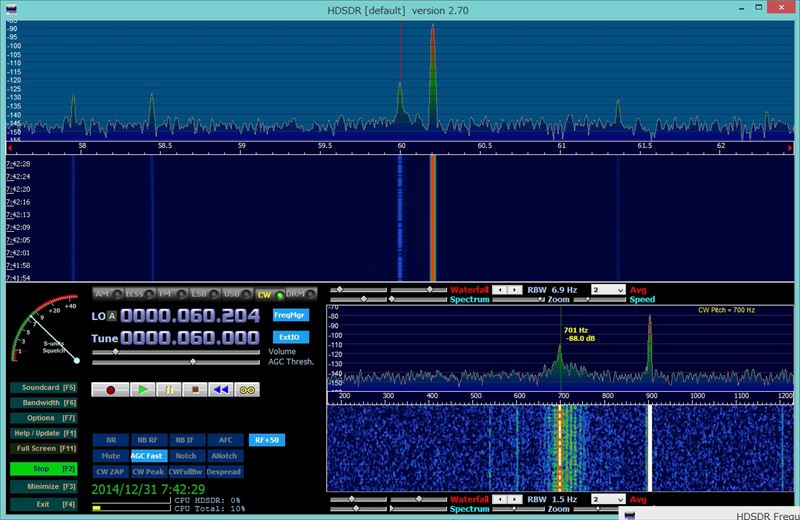The height and width of the screenshot is (520, 800).
Task: Click the brown square stop playback button
Action: (195, 390)
